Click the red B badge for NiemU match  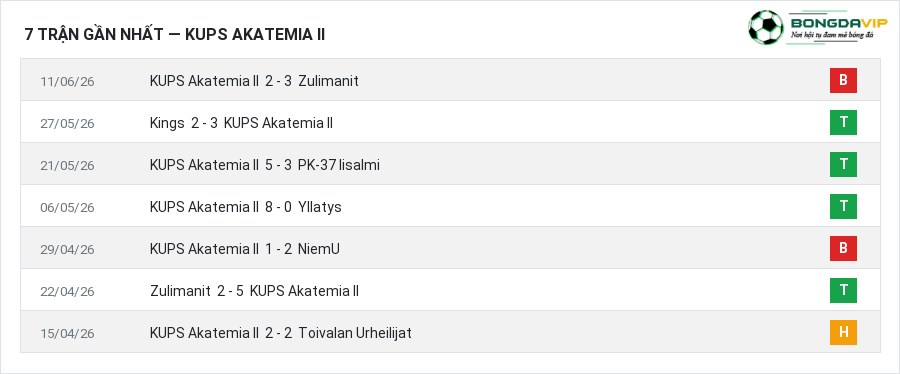pos(843,248)
